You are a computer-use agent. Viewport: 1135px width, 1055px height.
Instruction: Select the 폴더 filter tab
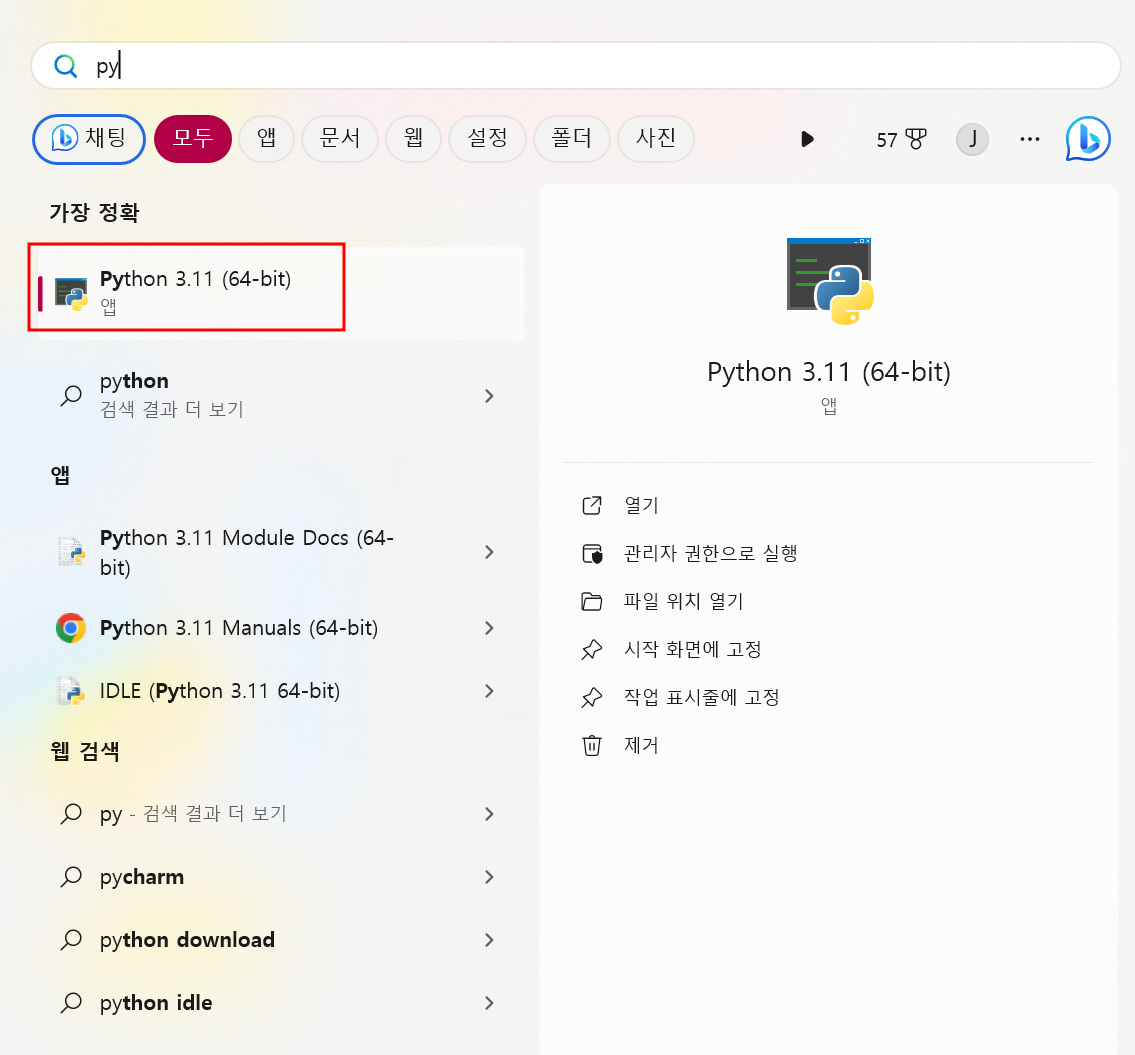coord(572,139)
